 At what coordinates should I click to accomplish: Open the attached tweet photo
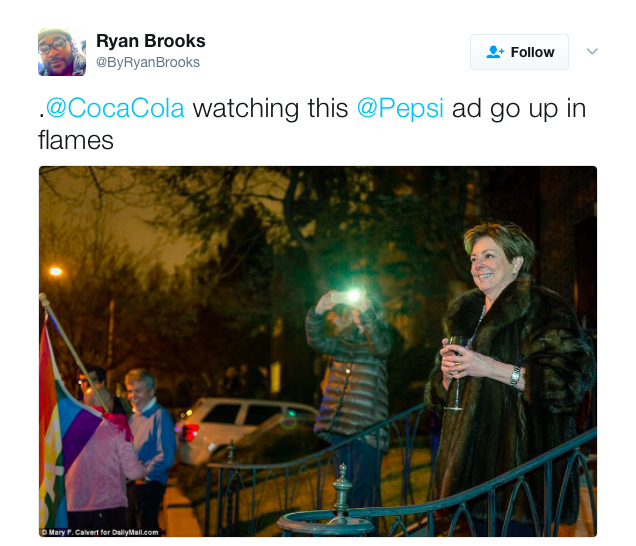click(x=318, y=351)
